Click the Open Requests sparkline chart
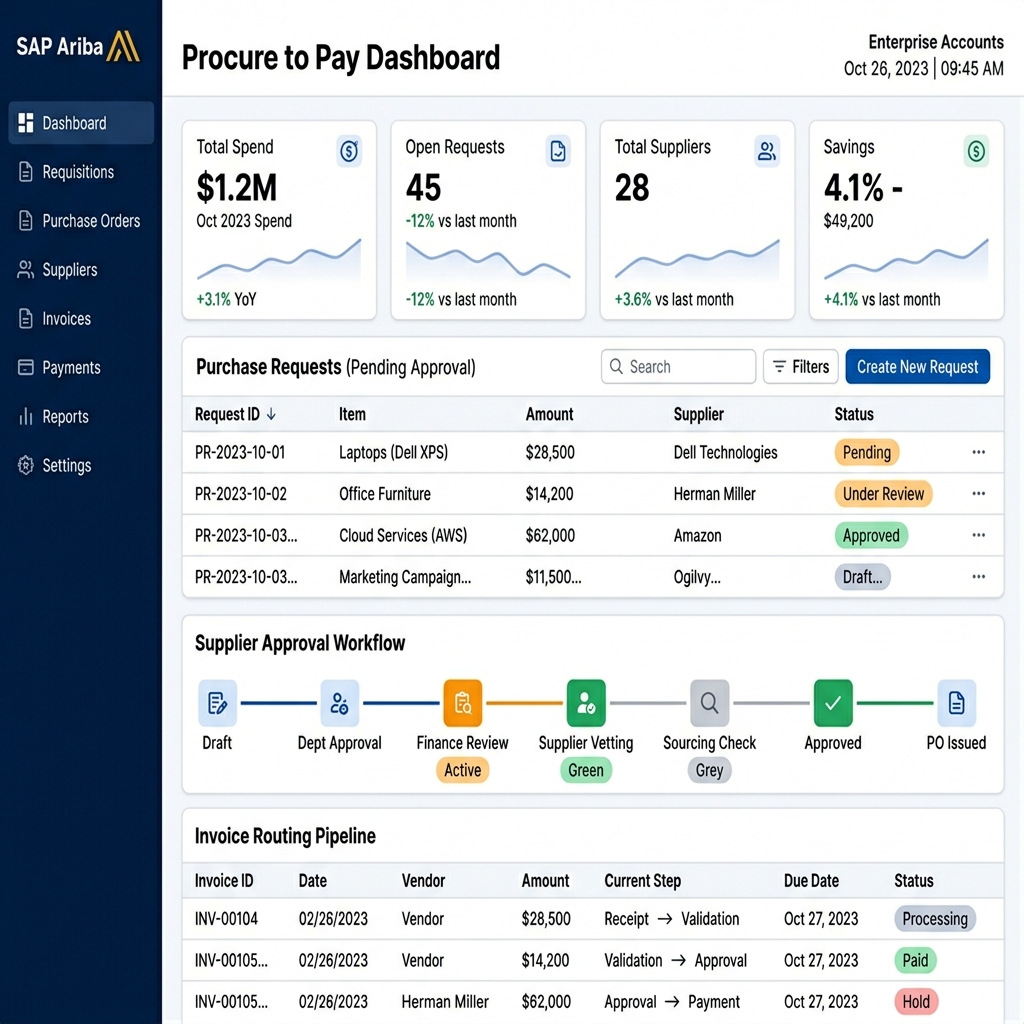The width and height of the screenshot is (1024, 1024). tap(488, 260)
